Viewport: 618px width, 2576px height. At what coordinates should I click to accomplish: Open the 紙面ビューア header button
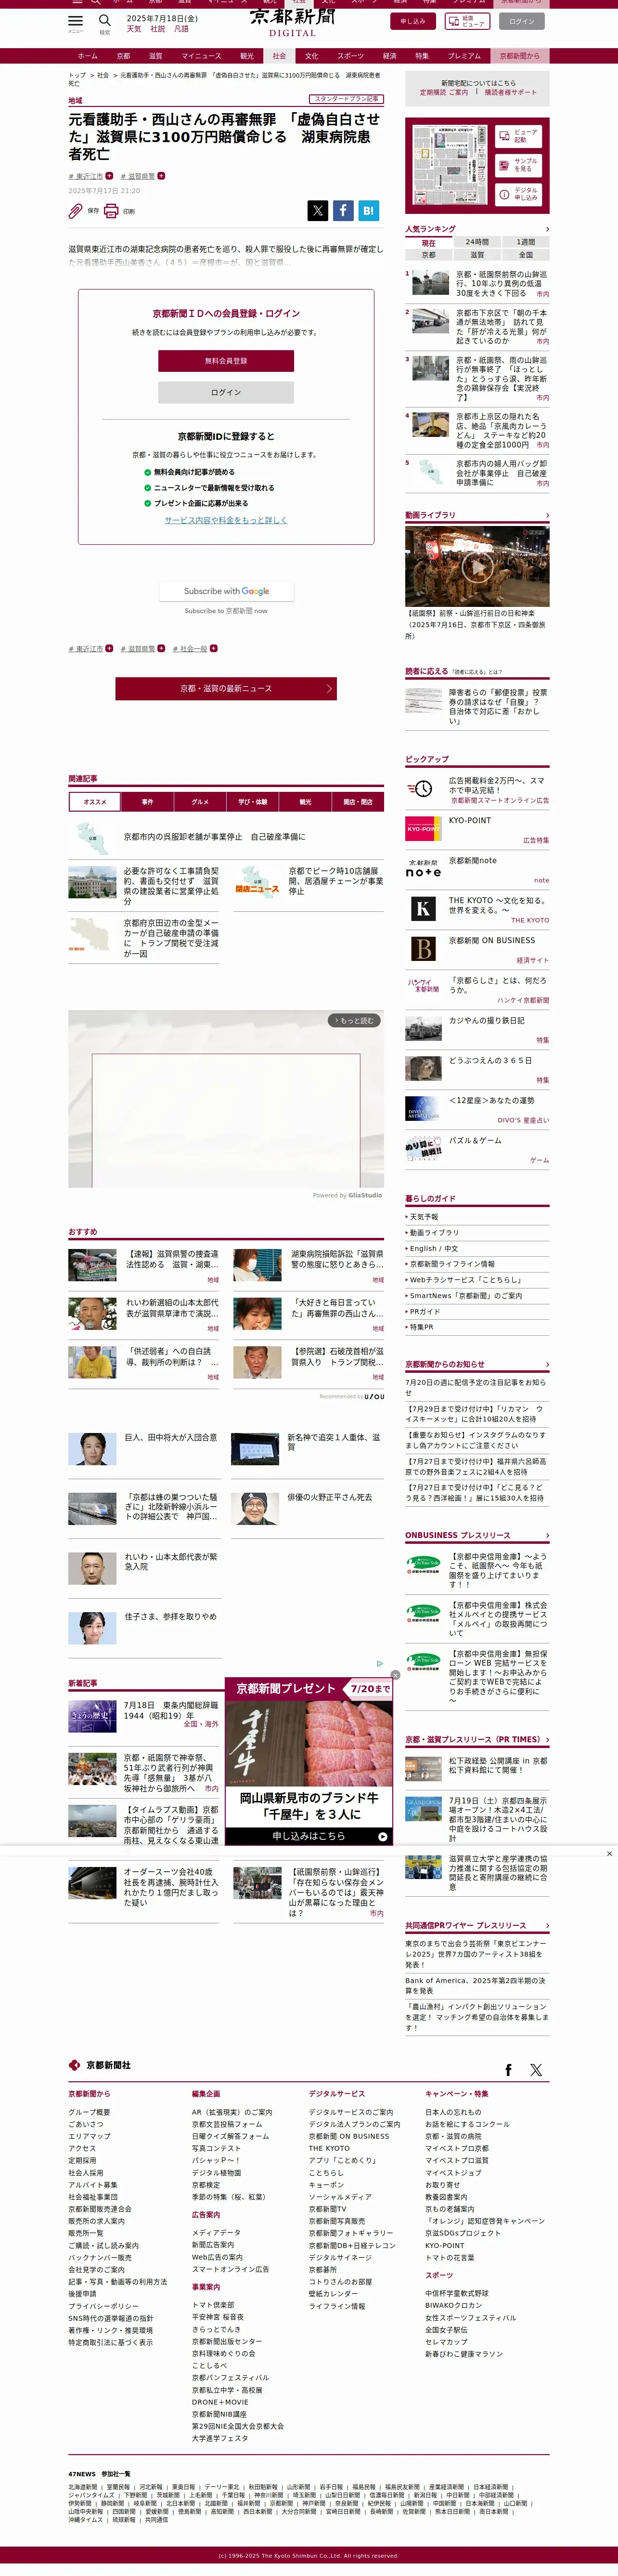tap(467, 21)
